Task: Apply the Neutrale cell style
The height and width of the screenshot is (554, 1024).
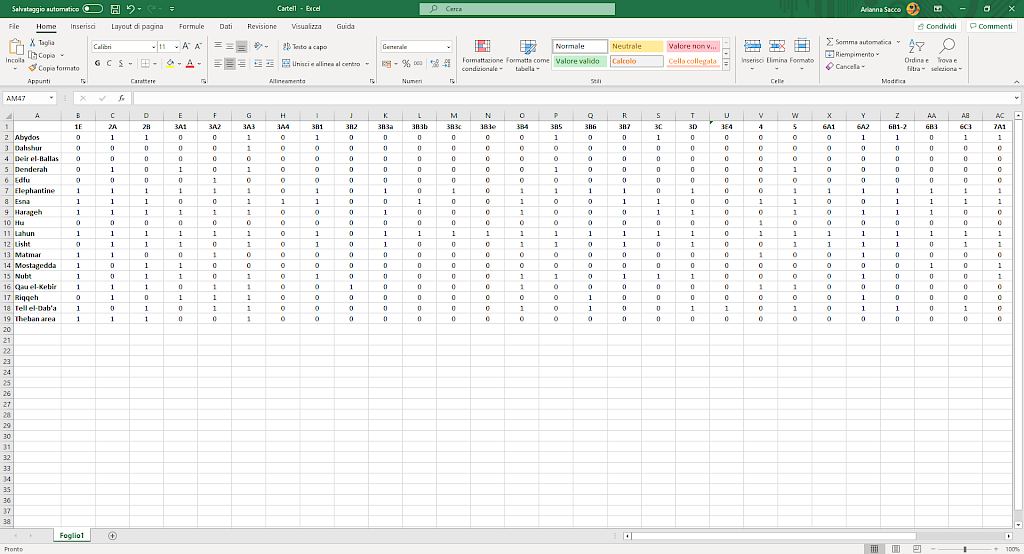Action: tap(637, 46)
